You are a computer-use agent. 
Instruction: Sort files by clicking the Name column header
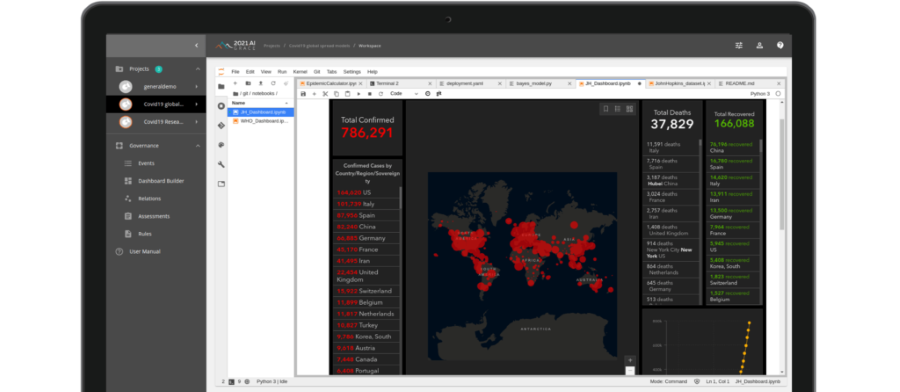click(x=261, y=103)
